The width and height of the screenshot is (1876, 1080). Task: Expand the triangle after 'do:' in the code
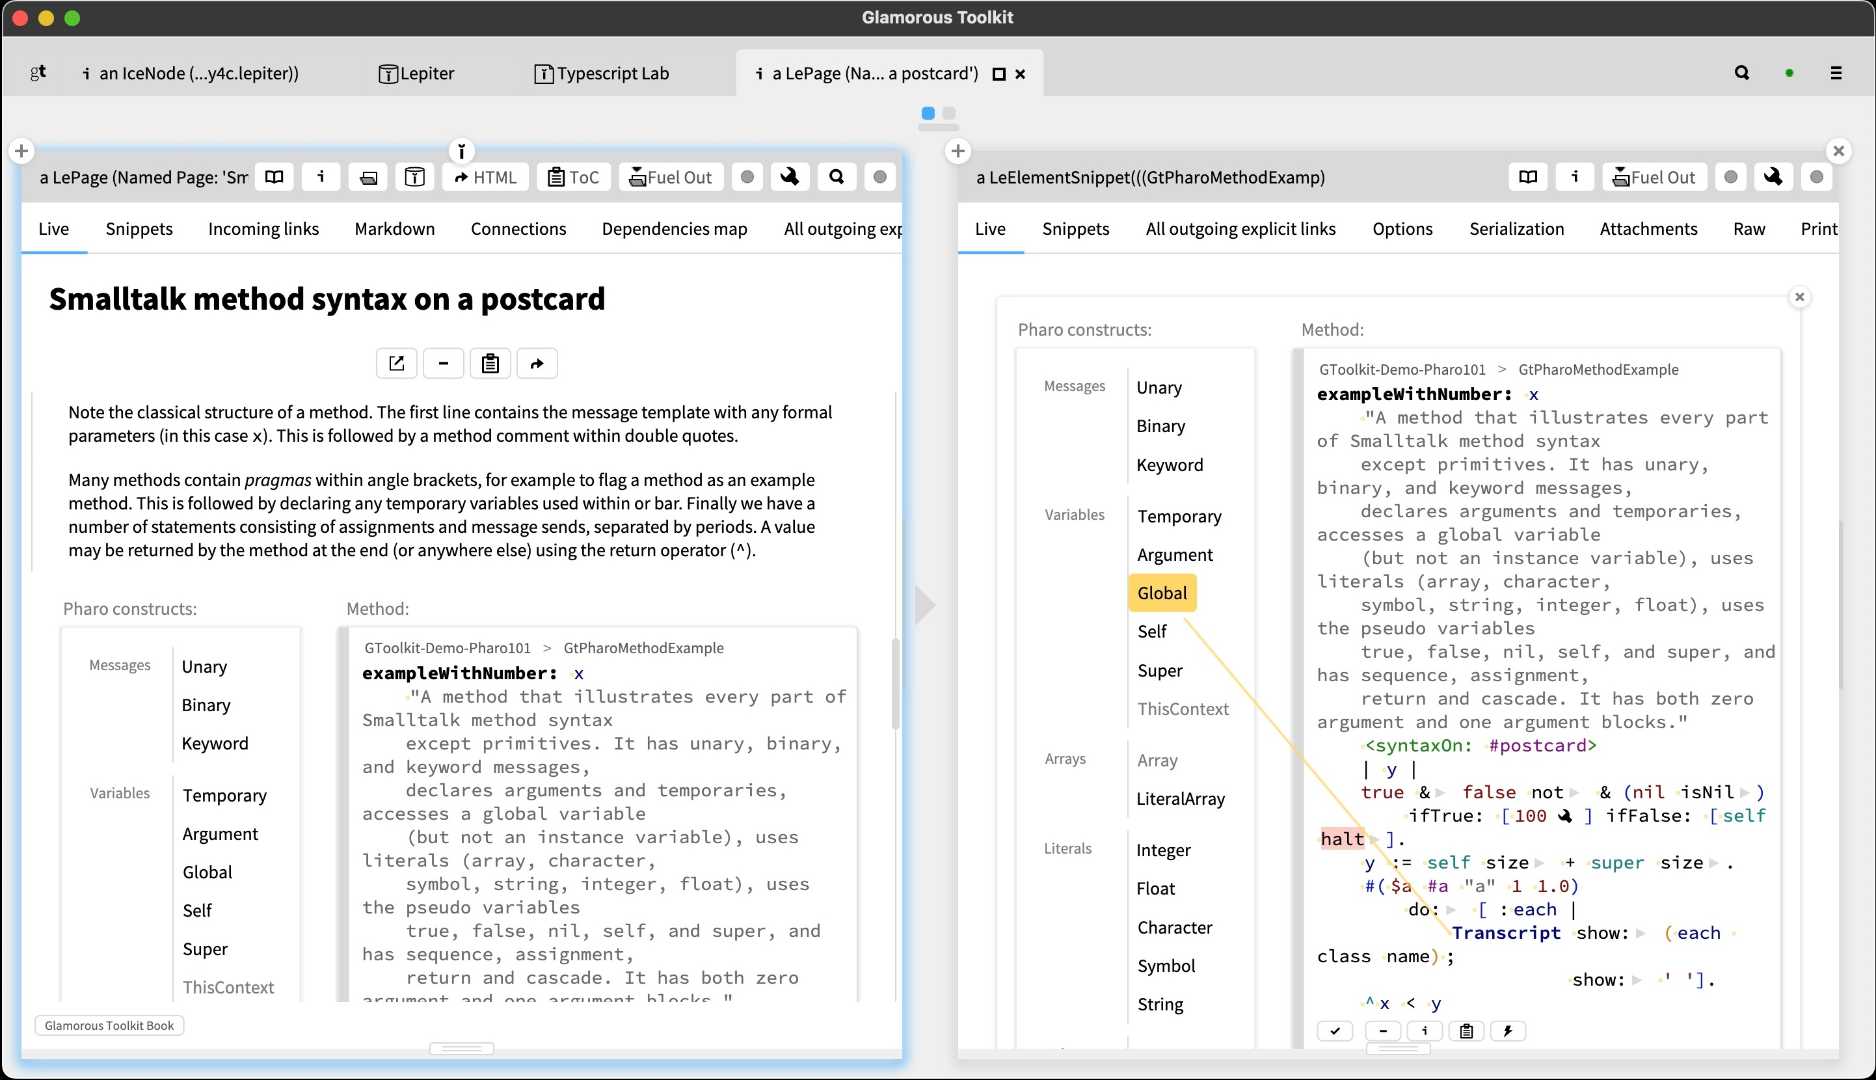coord(1451,910)
